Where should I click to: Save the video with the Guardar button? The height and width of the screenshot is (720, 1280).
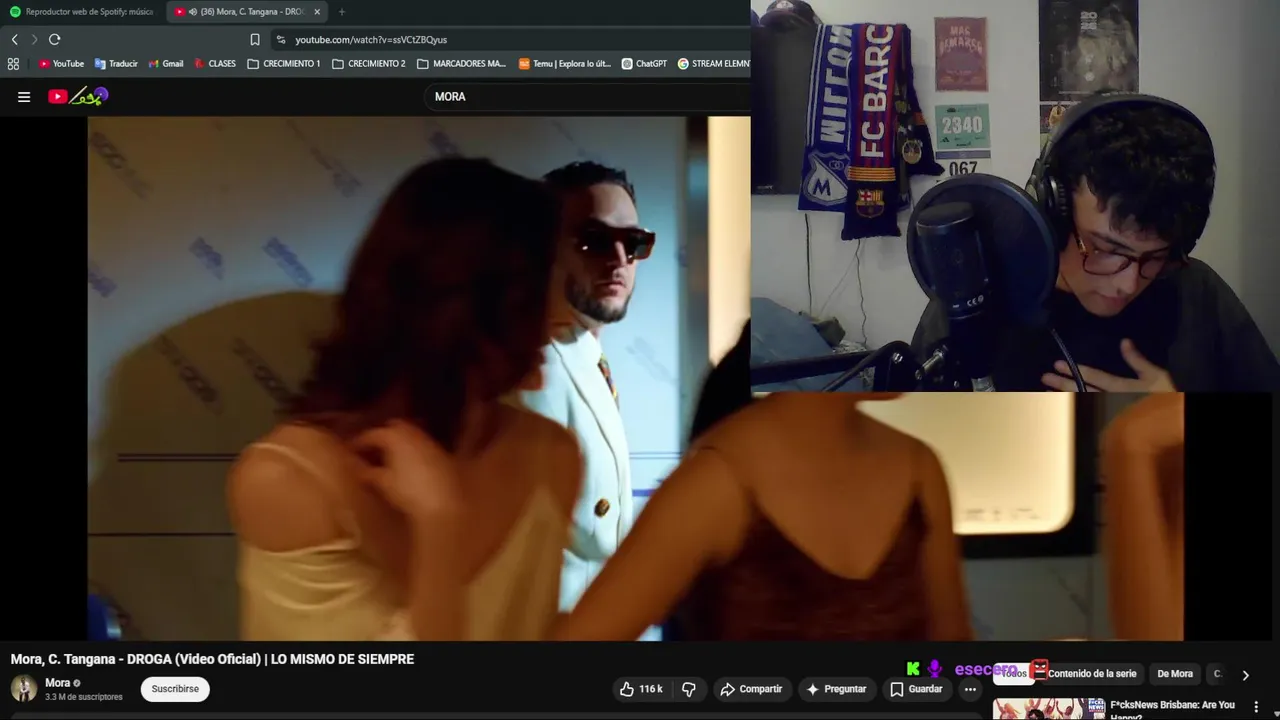click(x=916, y=689)
